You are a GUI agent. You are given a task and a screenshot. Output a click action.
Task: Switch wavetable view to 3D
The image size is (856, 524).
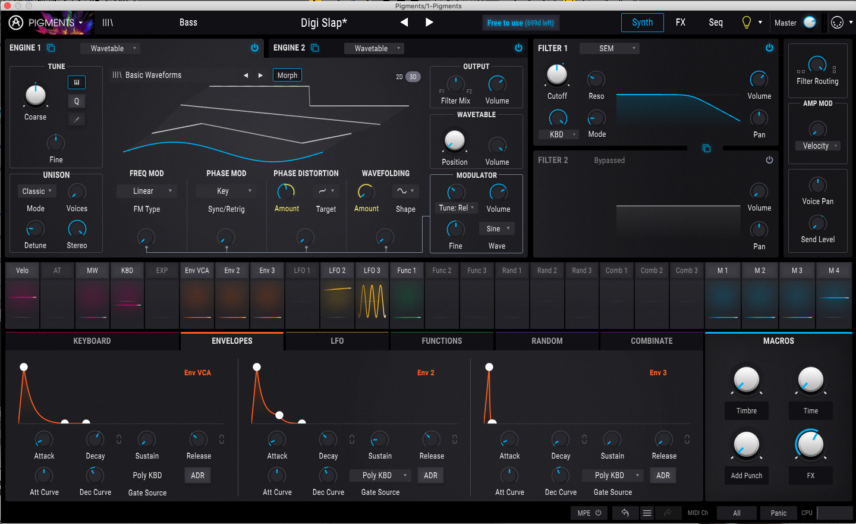[413, 77]
